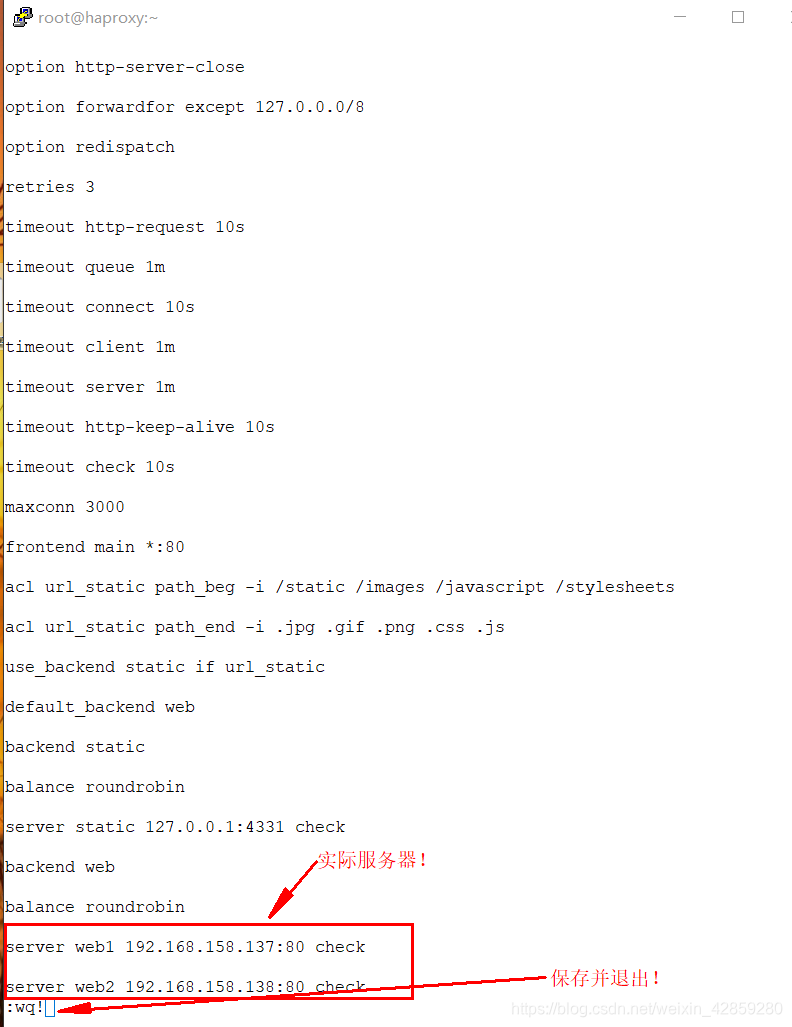
Task: Click the 'option http-server-close' line
Action: (x=125, y=67)
